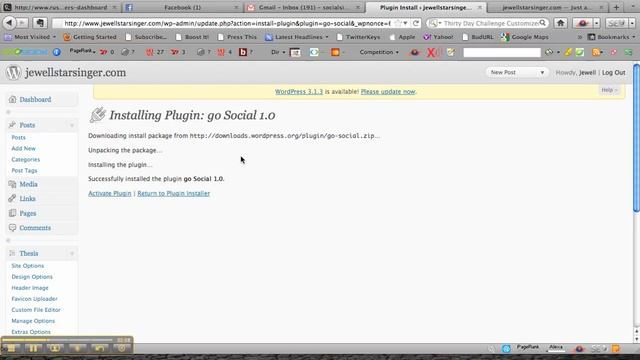Switch to the jewellstarsinger.com site tab
Screen dimensions: 640x360
547,7
